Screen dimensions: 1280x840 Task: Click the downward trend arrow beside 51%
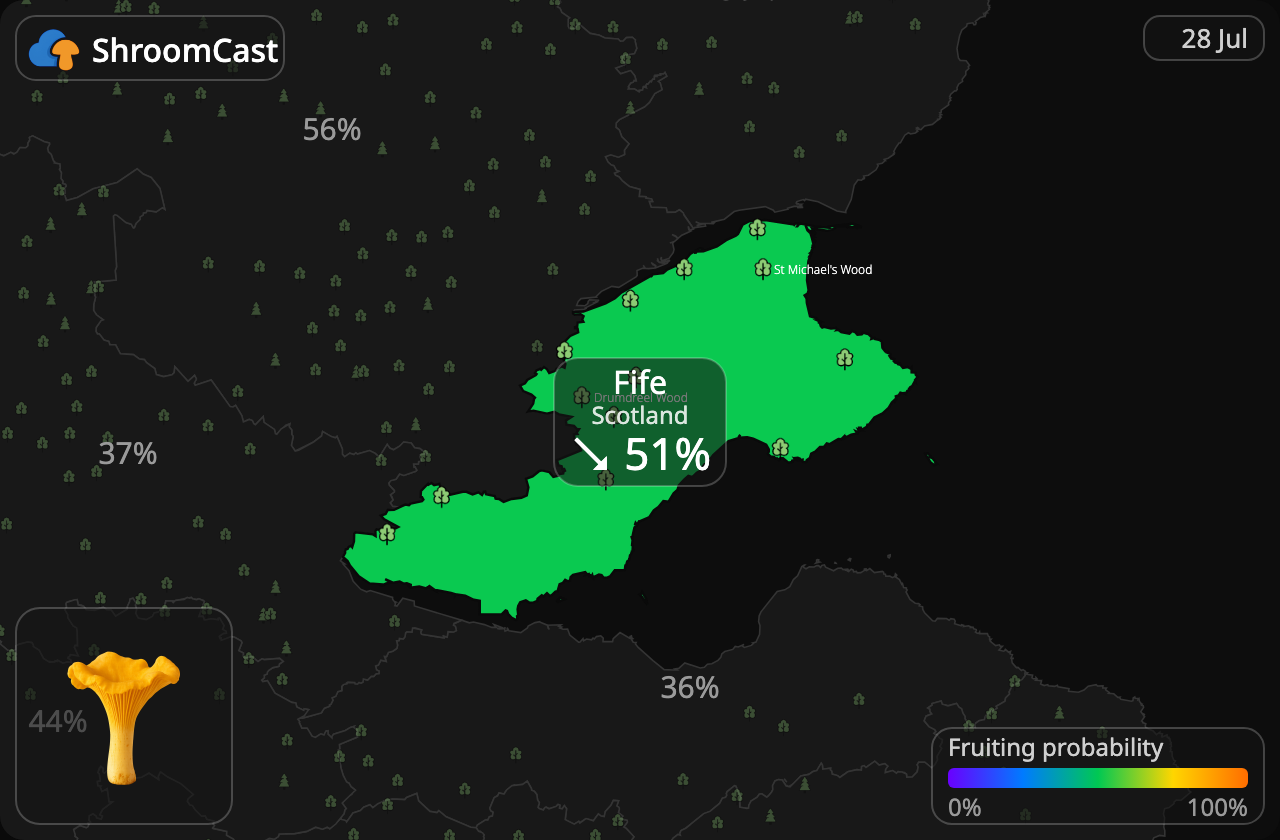point(590,454)
